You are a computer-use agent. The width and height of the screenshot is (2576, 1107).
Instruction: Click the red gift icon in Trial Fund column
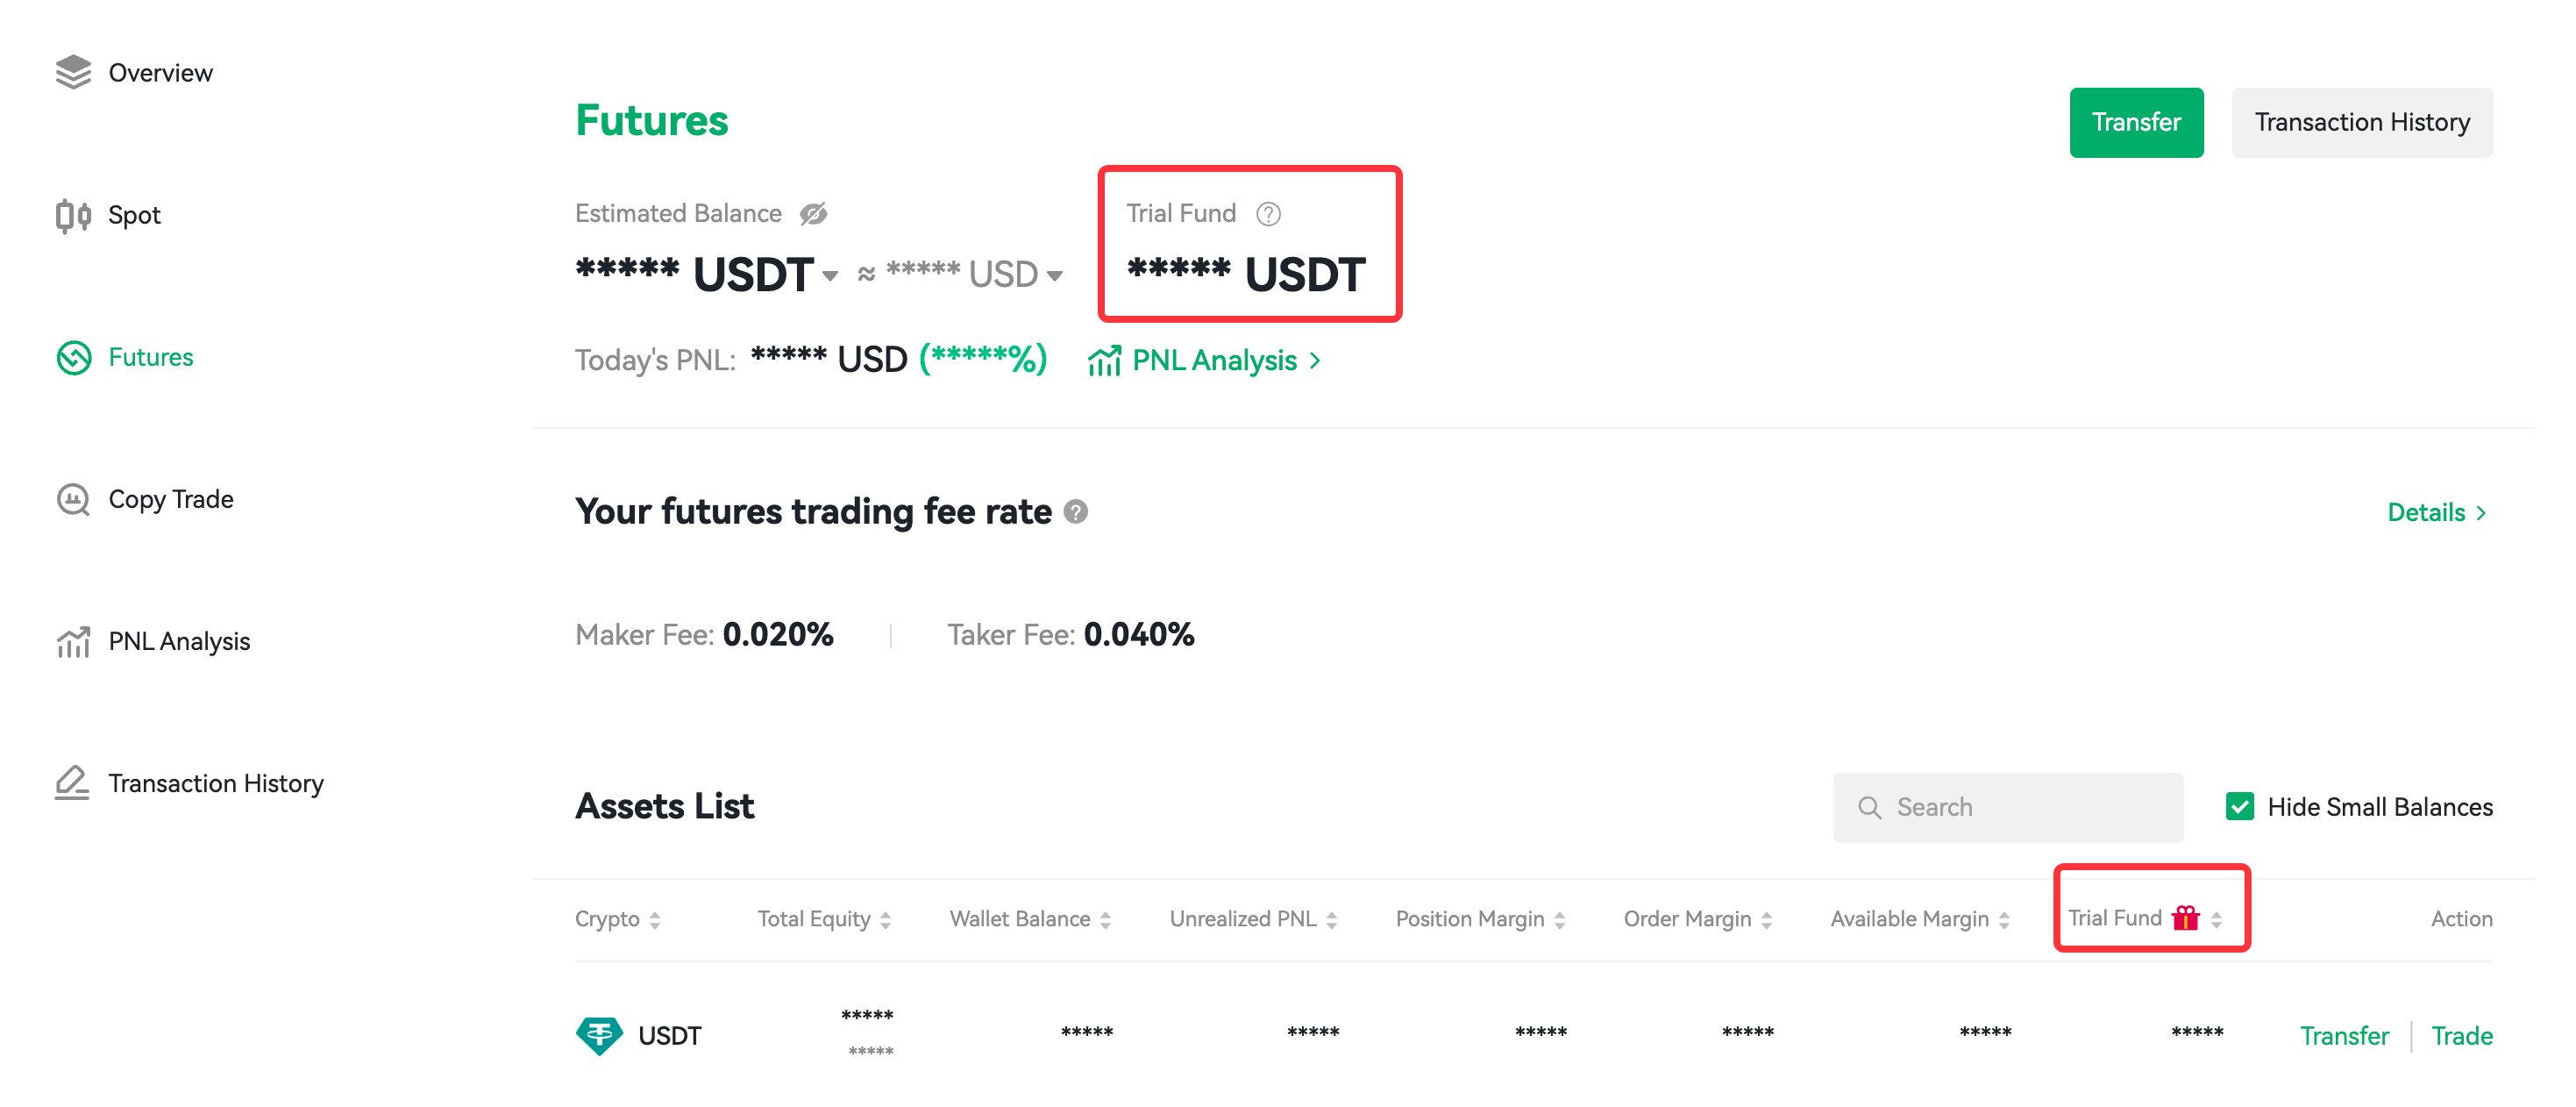tap(2185, 917)
